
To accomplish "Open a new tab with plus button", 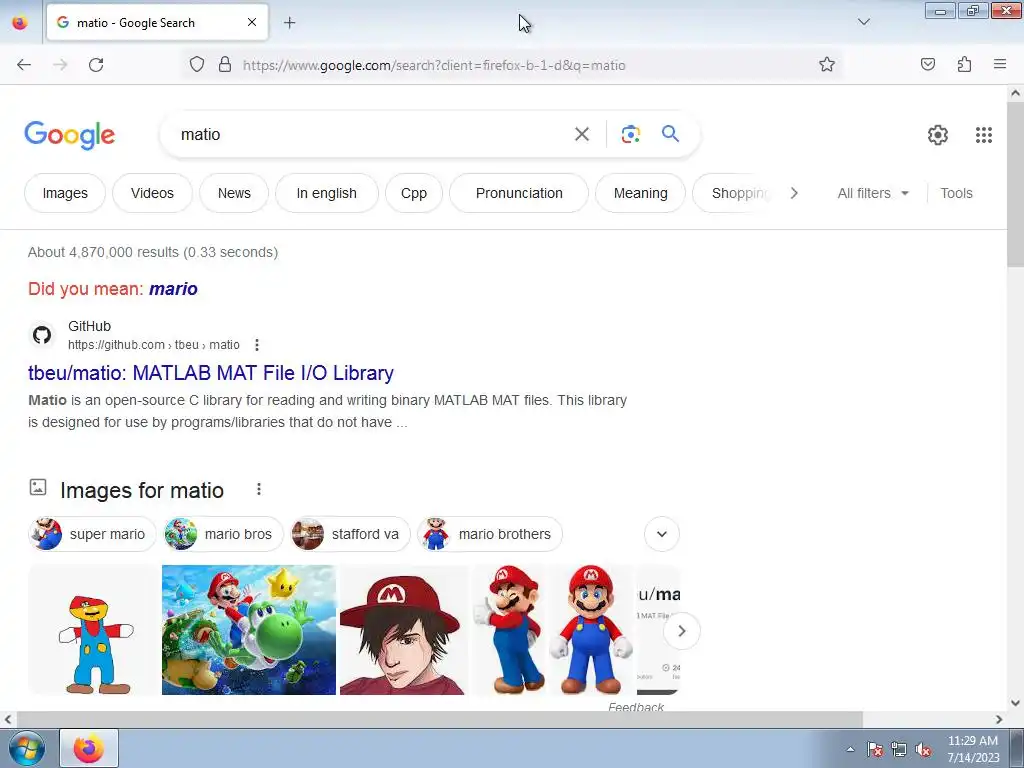I will coord(289,23).
